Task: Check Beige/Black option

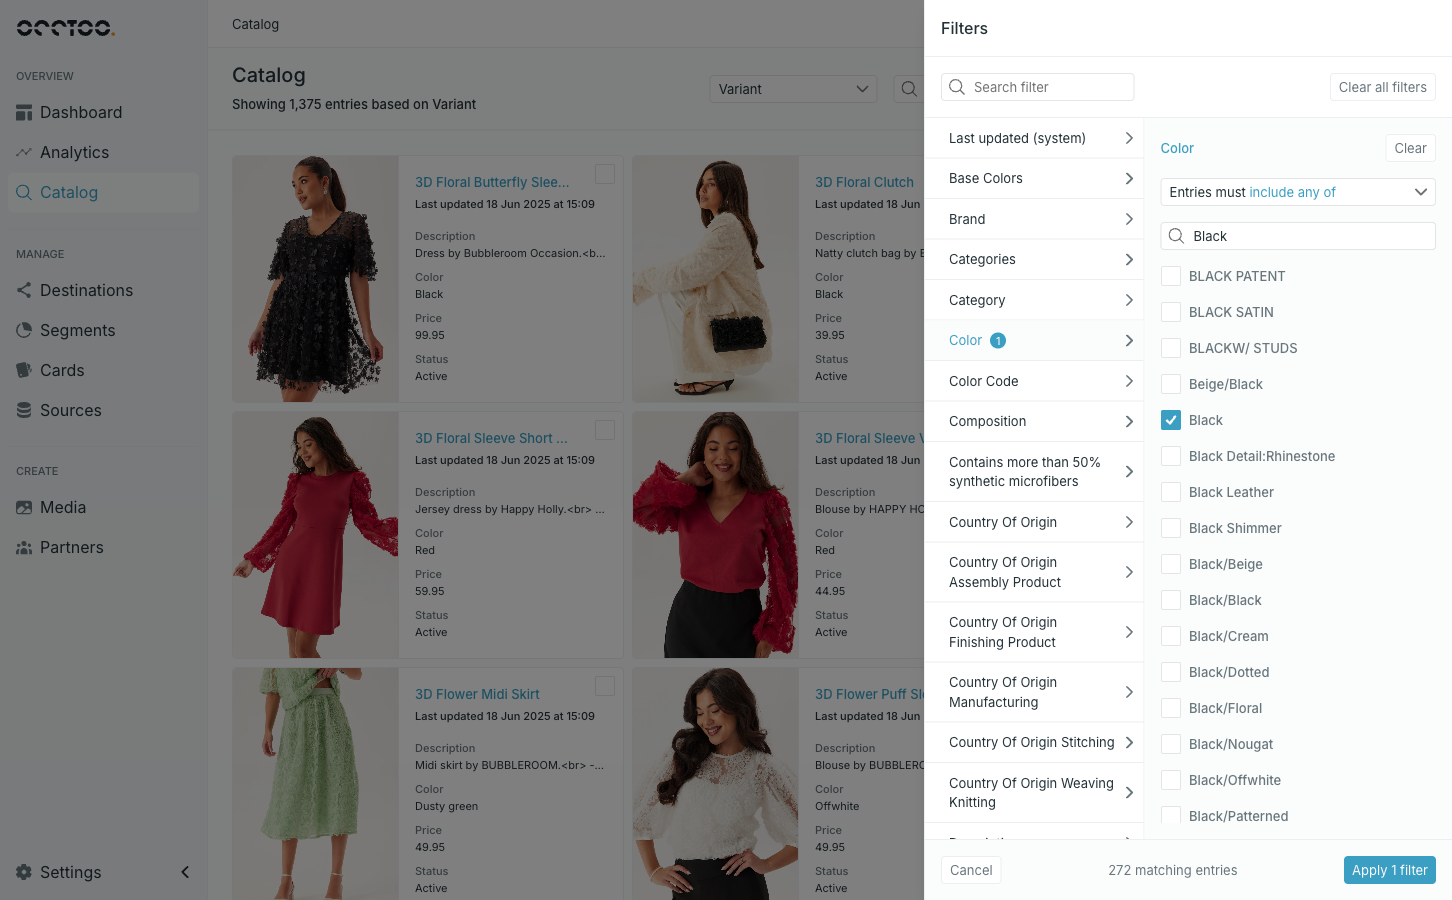Action: click(1171, 384)
